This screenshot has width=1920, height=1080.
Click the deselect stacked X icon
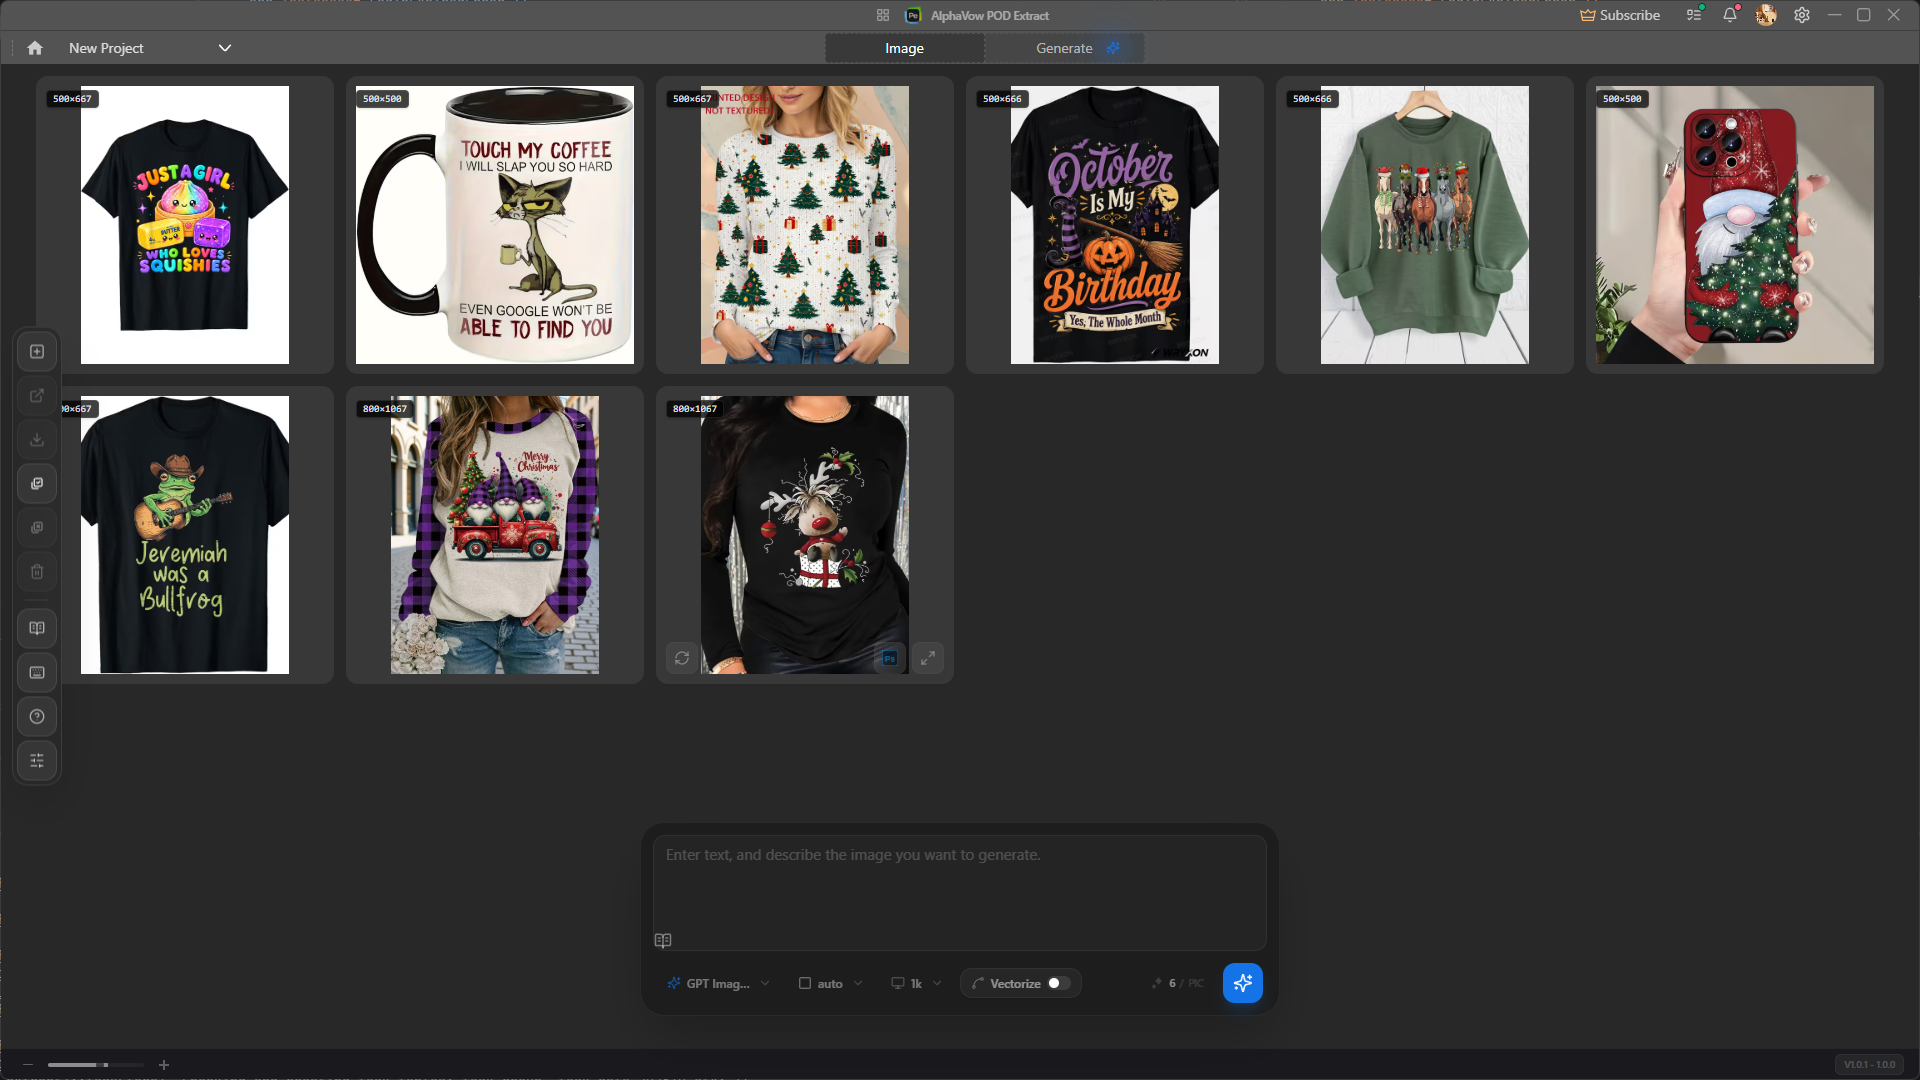click(37, 528)
